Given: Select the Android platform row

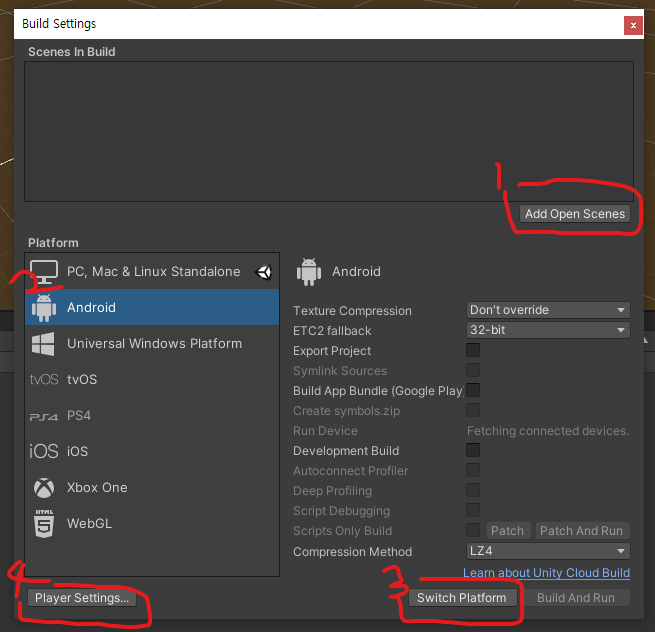Looking at the screenshot, I should [x=152, y=307].
